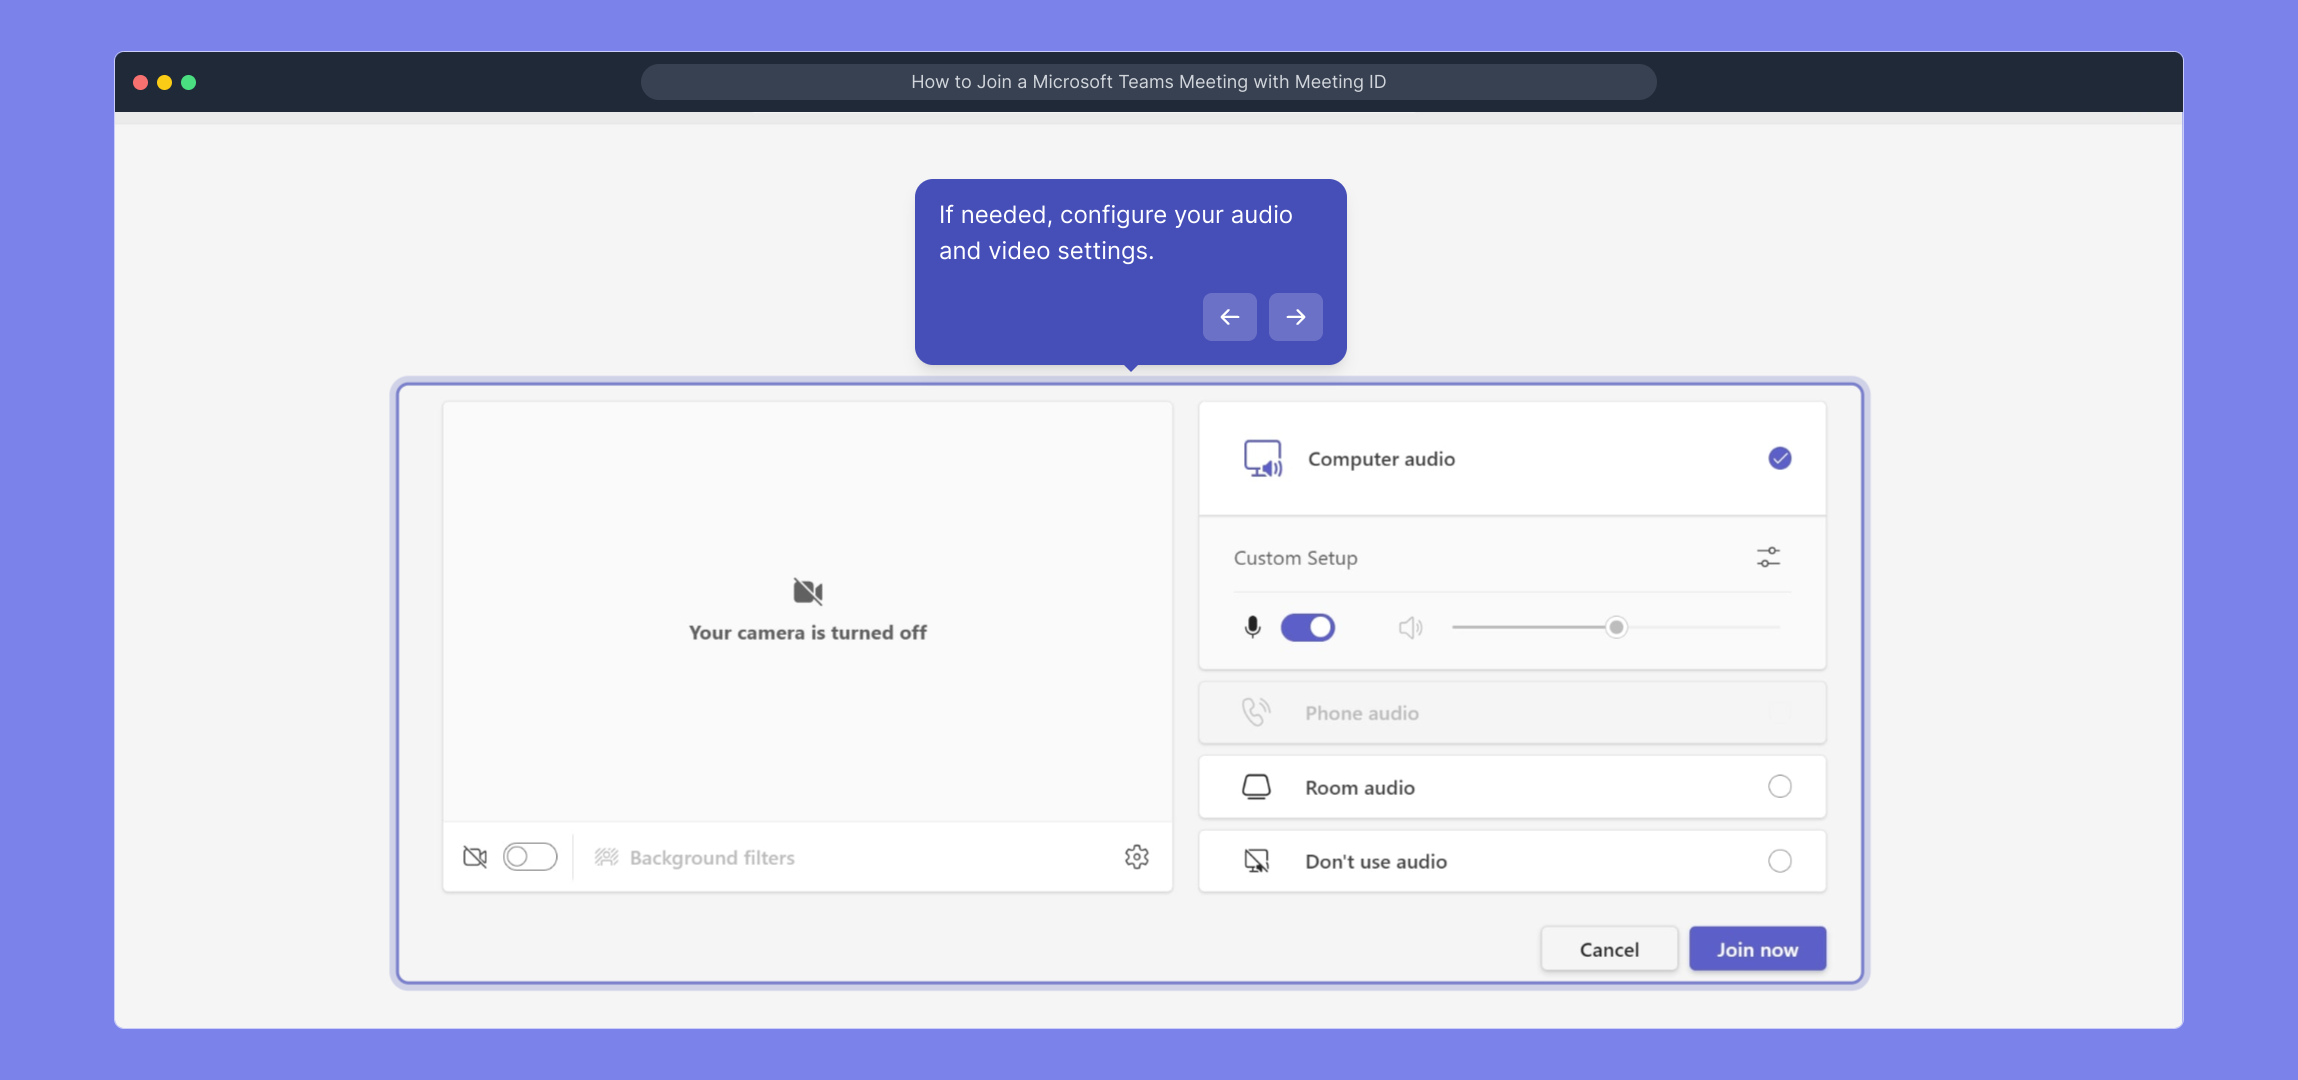Toggle the microphone switch off
This screenshot has width=2298, height=1080.
1308,627
